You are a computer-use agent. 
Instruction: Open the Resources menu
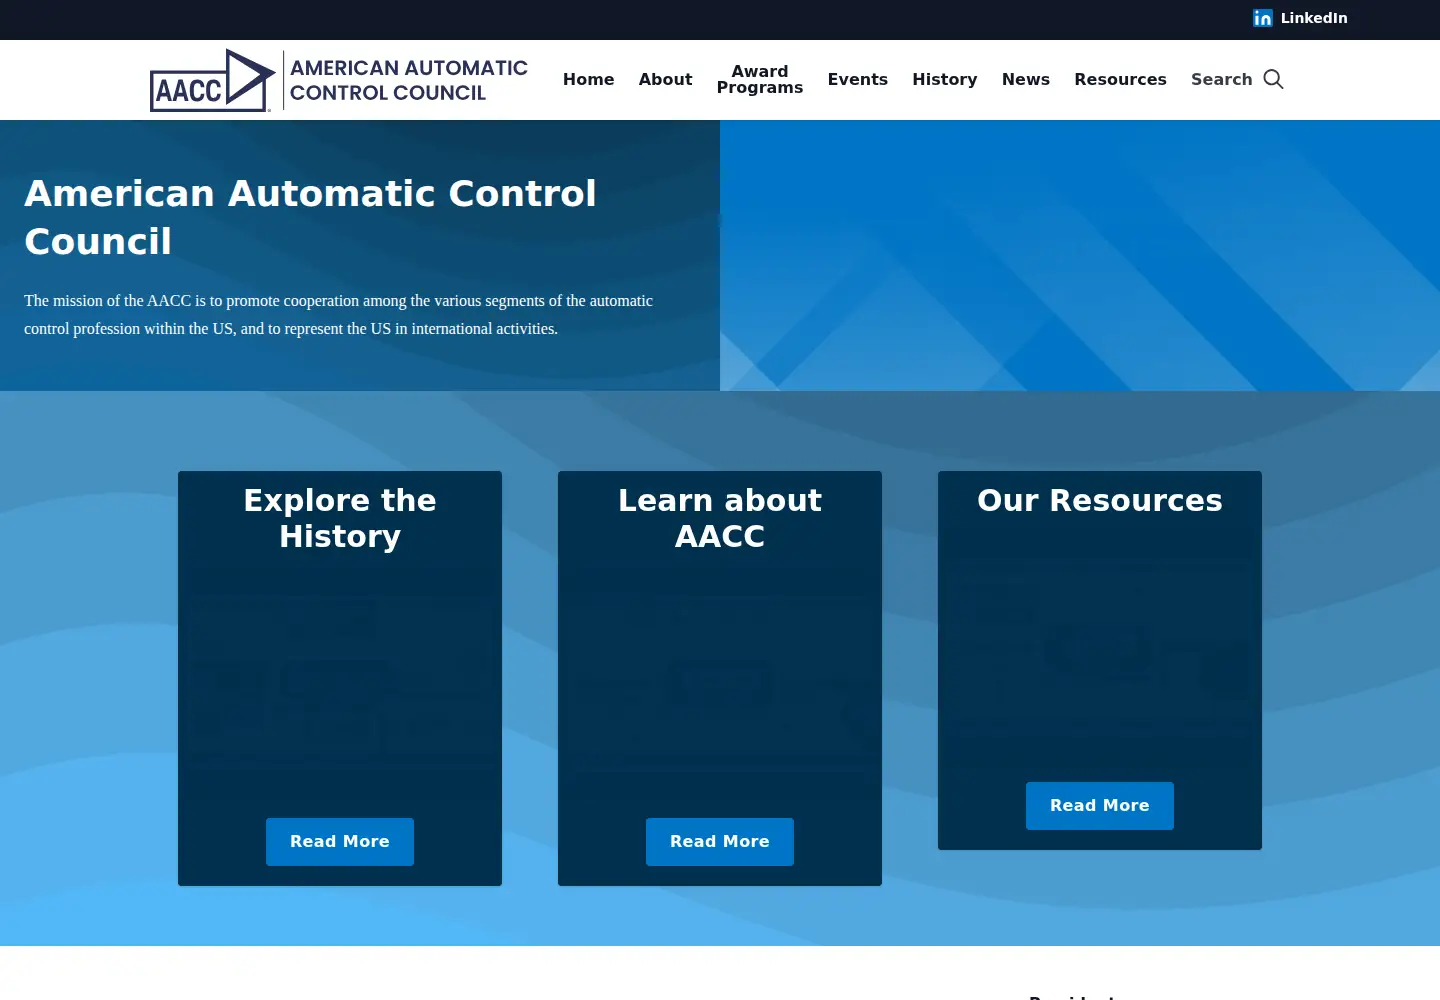tap(1120, 79)
